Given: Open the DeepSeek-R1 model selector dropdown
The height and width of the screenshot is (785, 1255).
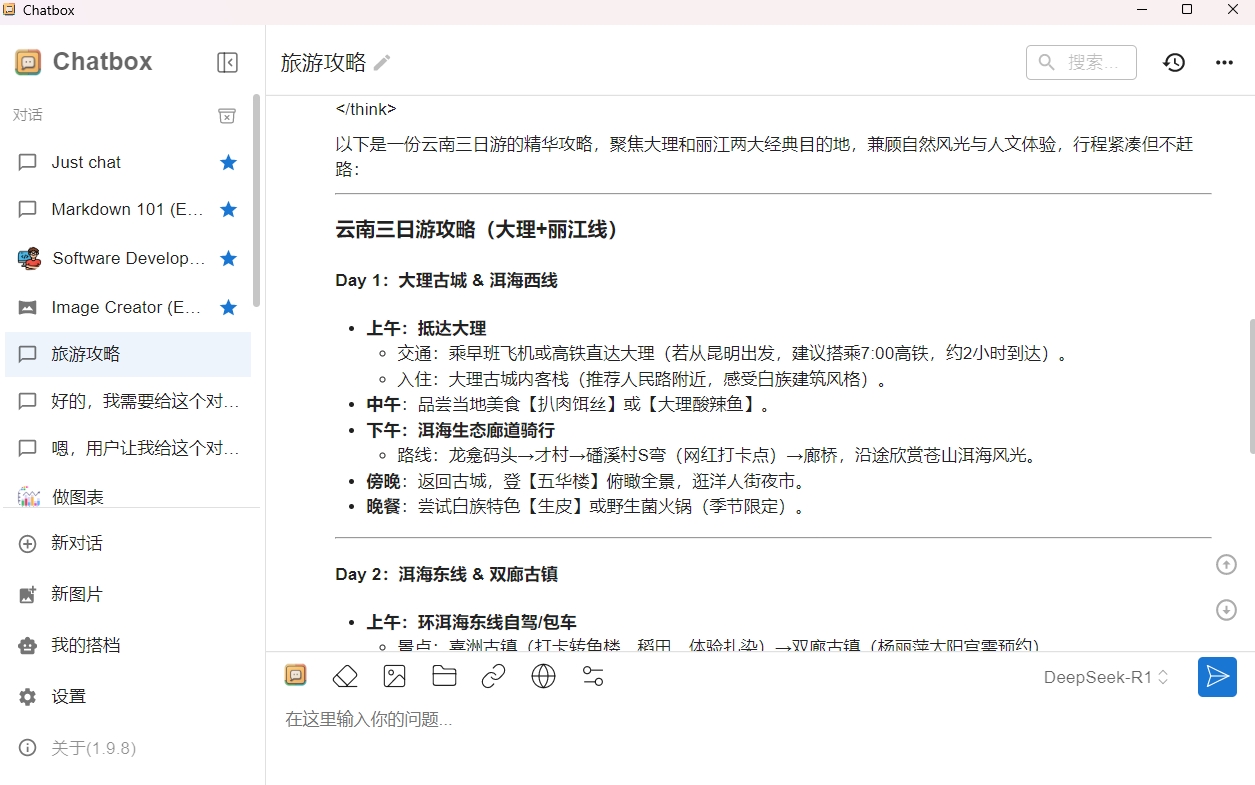Looking at the screenshot, I should [x=1106, y=677].
